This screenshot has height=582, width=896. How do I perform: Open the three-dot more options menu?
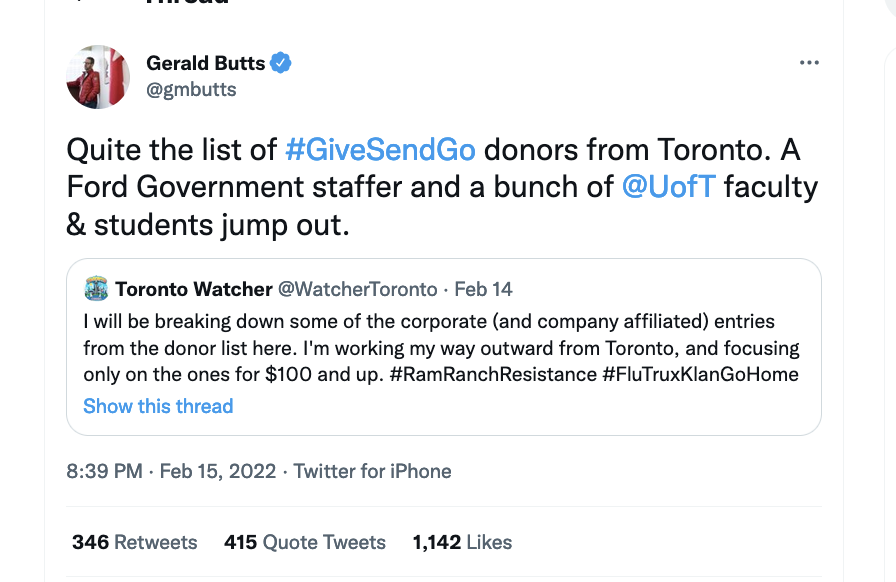click(809, 62)
